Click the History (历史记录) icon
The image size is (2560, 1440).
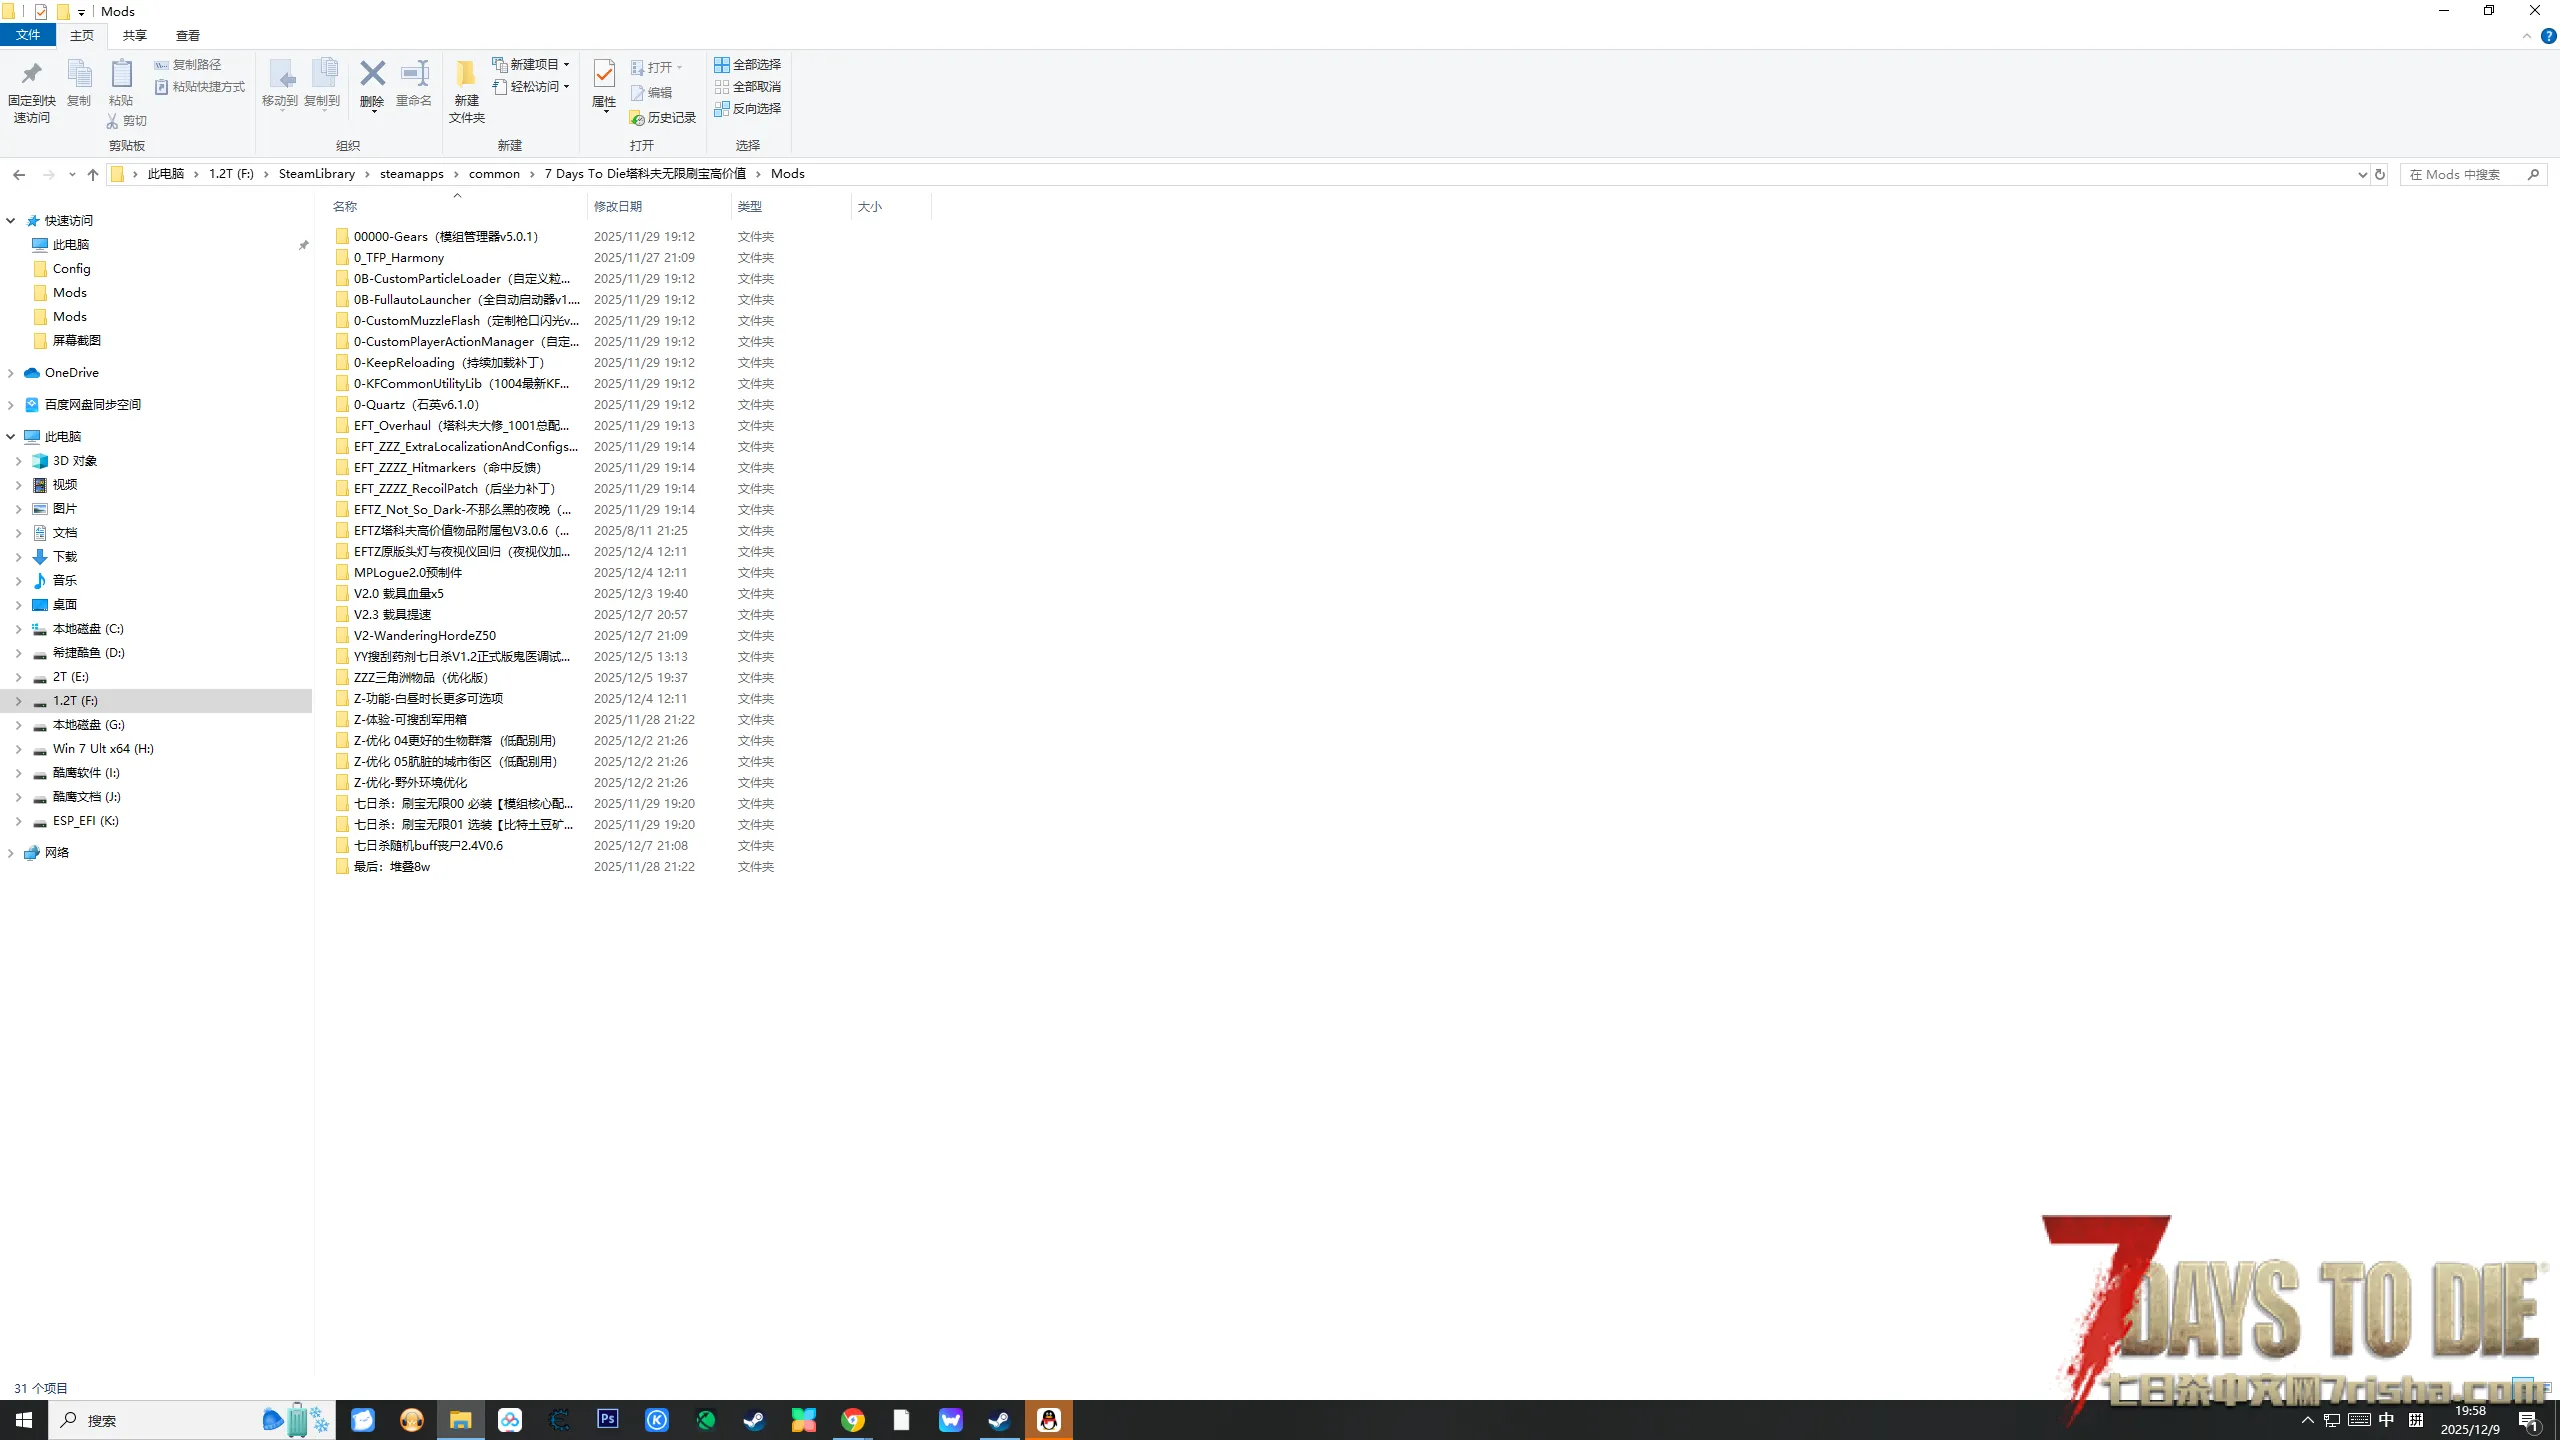pos(637,118)
